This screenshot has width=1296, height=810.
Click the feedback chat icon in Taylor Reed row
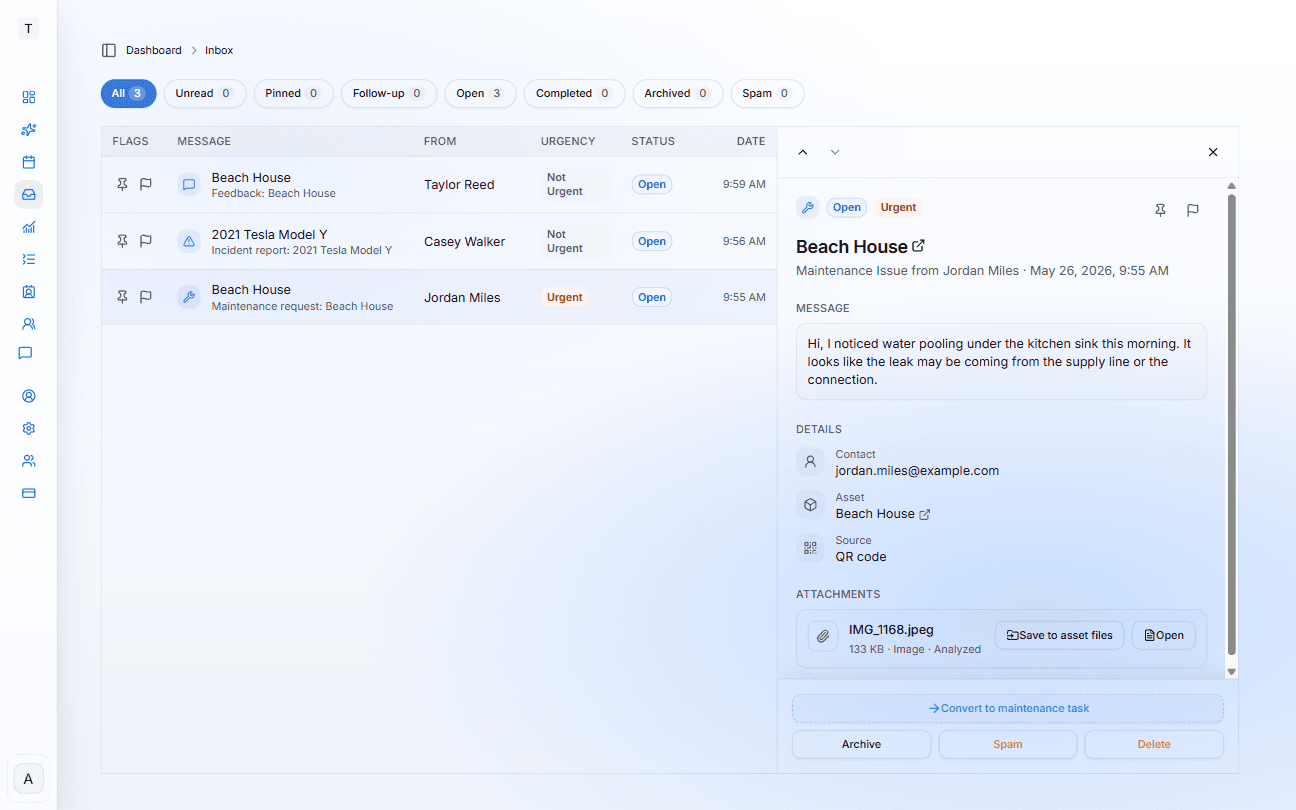coord(189,185)
